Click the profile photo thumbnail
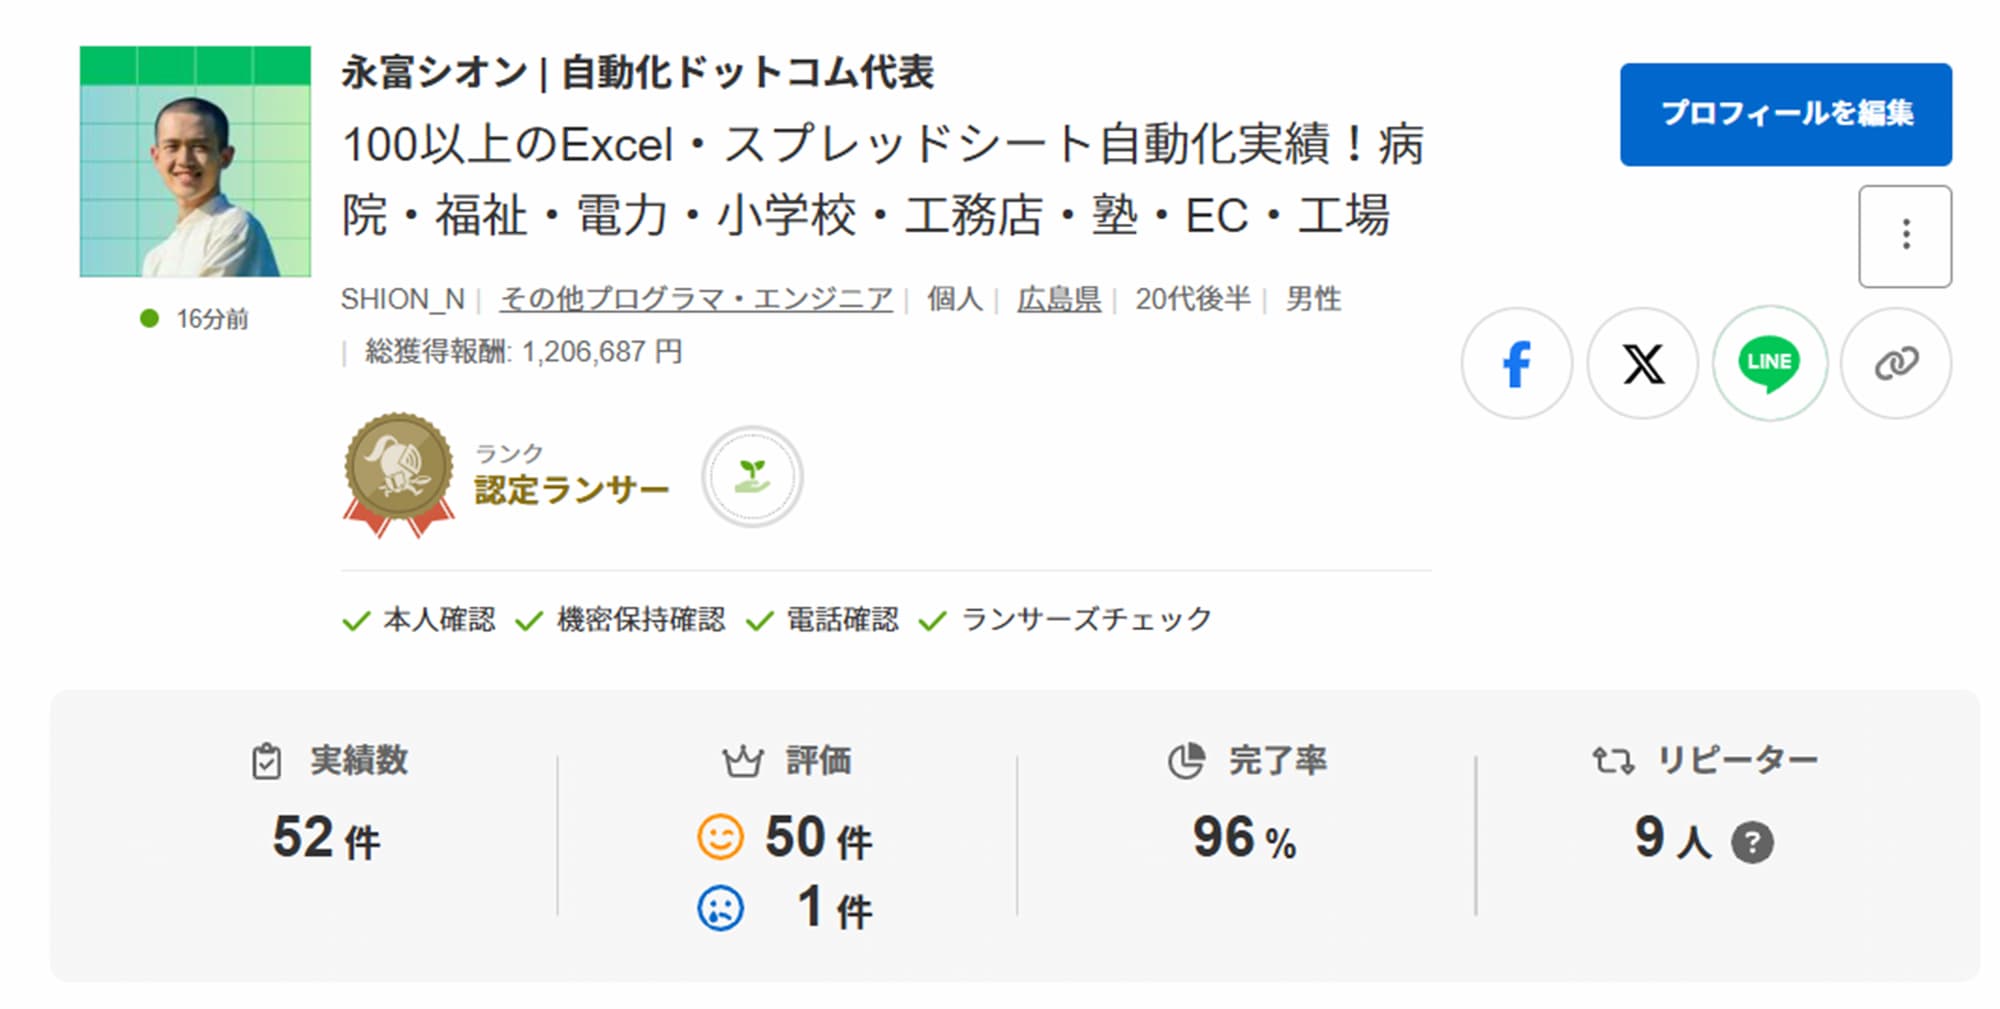 point(195,161)
